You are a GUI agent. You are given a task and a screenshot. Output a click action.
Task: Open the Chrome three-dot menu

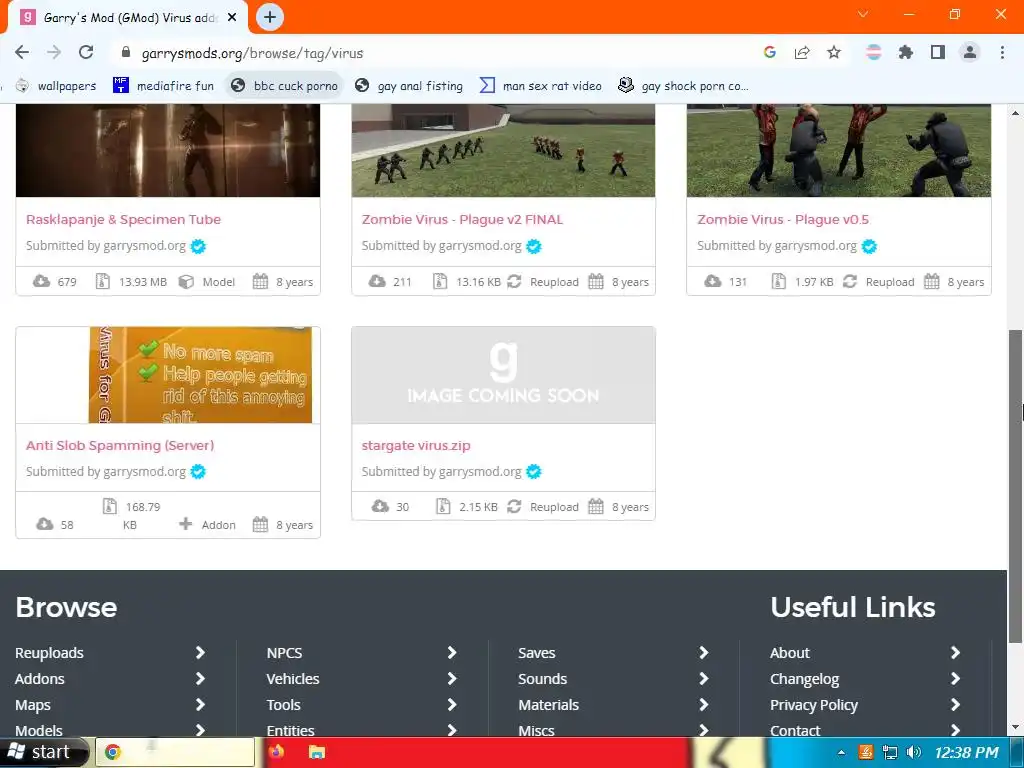1002,52
